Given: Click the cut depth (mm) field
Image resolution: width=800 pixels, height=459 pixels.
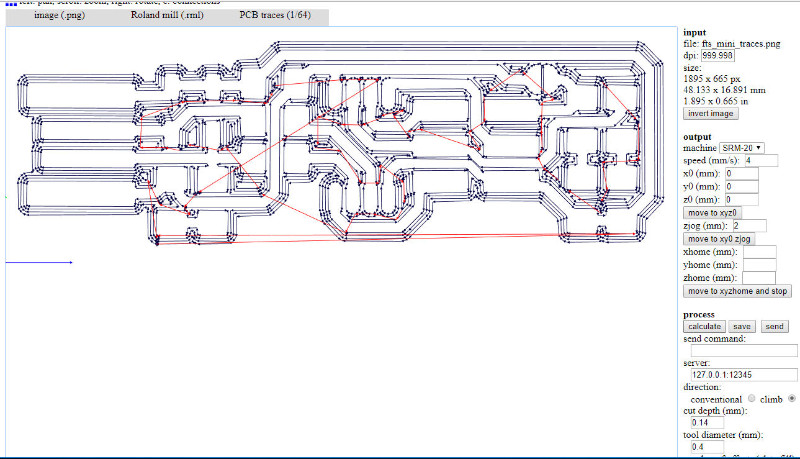Looking at the screenshot, I should (x=707, y=423).
